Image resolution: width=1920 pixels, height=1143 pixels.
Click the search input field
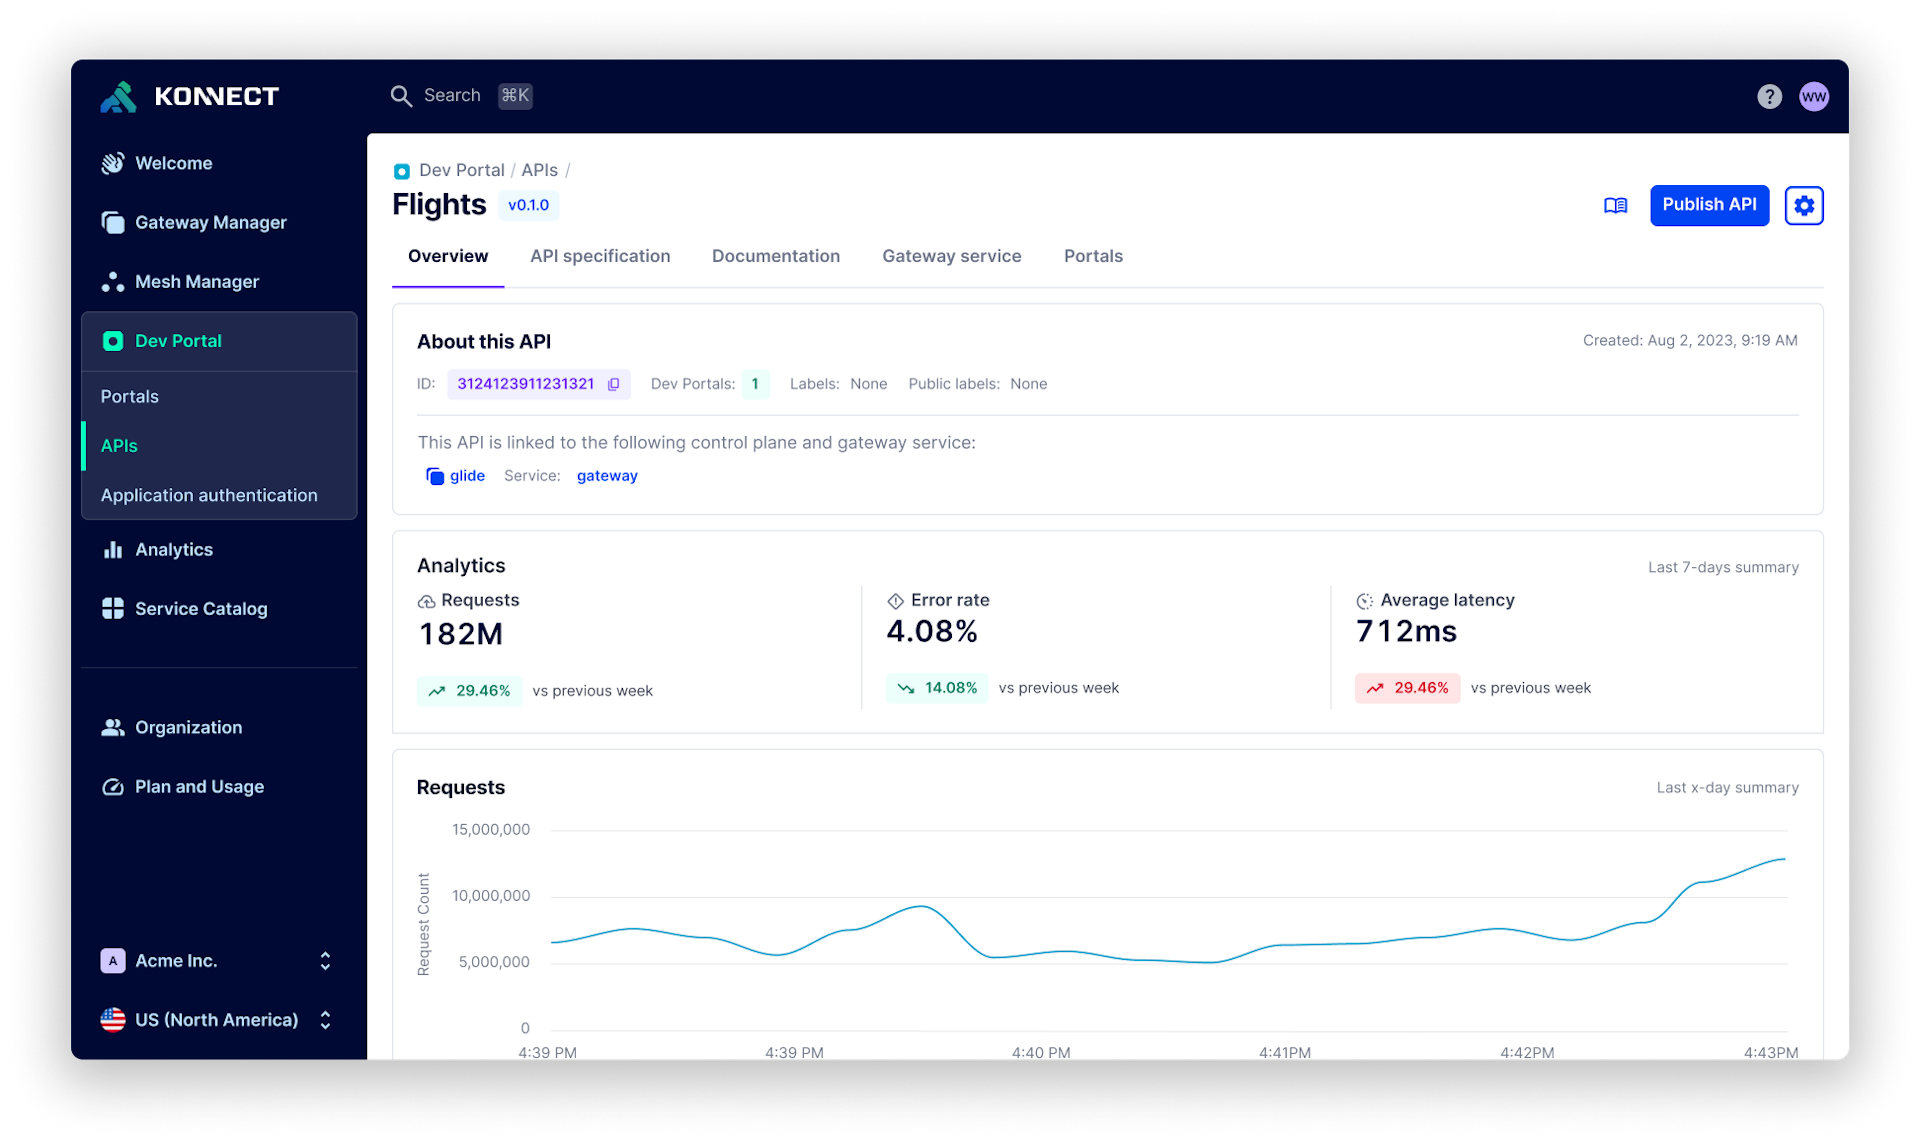(452, 95)
